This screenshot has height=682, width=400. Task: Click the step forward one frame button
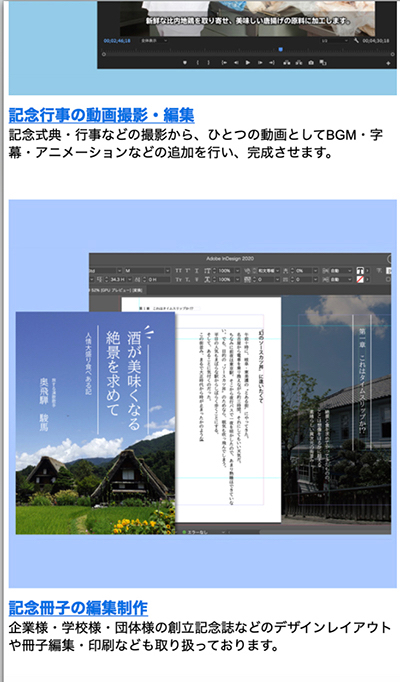[260, 63]
